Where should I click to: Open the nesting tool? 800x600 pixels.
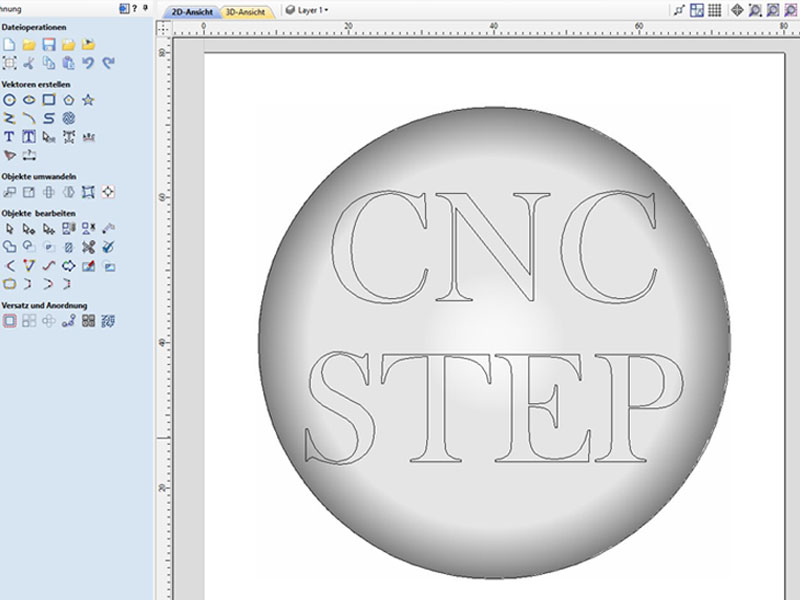coord(108,321)
